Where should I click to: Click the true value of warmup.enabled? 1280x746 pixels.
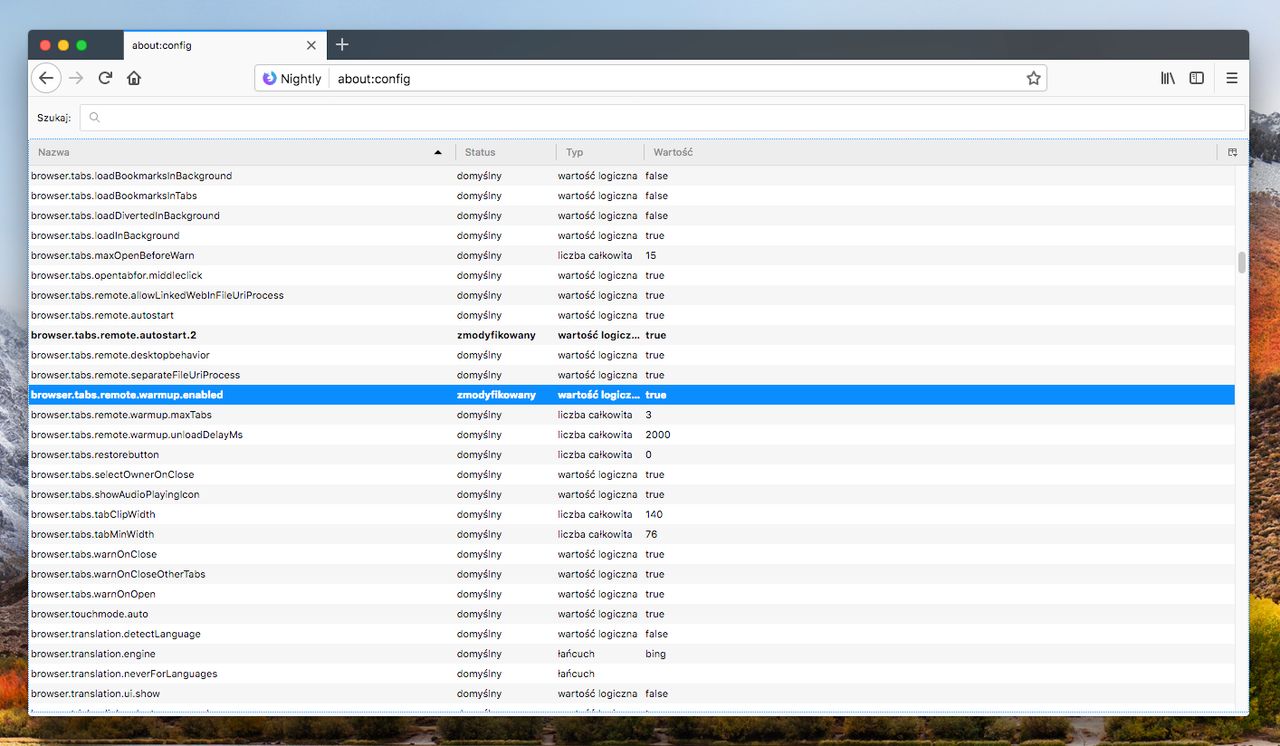point(656,395)
